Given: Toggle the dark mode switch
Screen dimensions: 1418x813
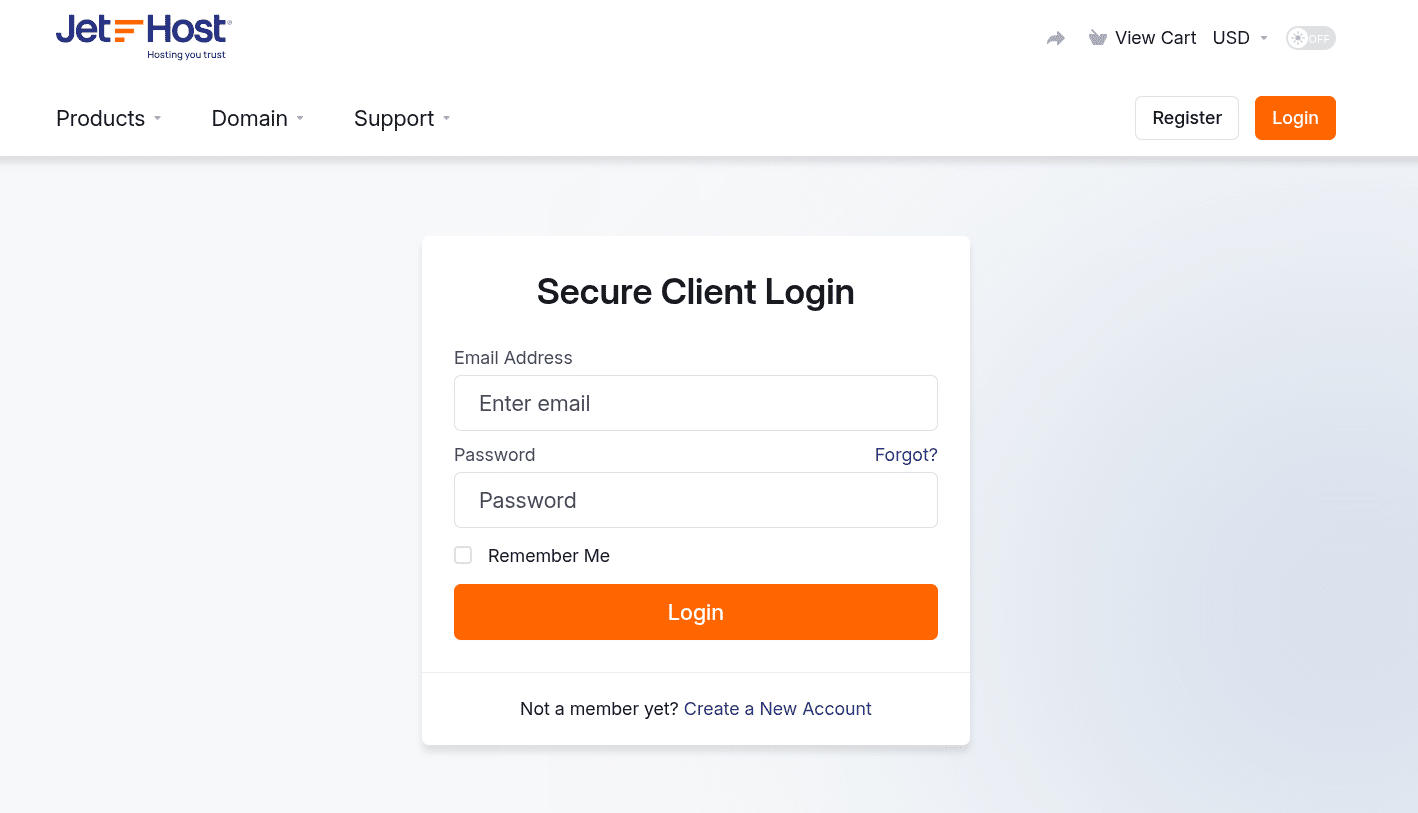Looking at the screenshot, I should click(1310, 38).
